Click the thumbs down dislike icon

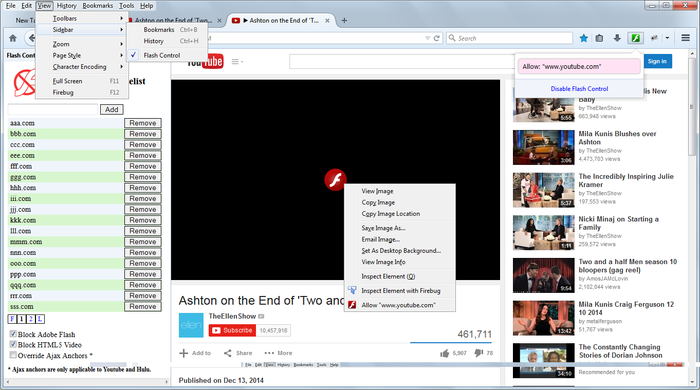tap(479, 353)
